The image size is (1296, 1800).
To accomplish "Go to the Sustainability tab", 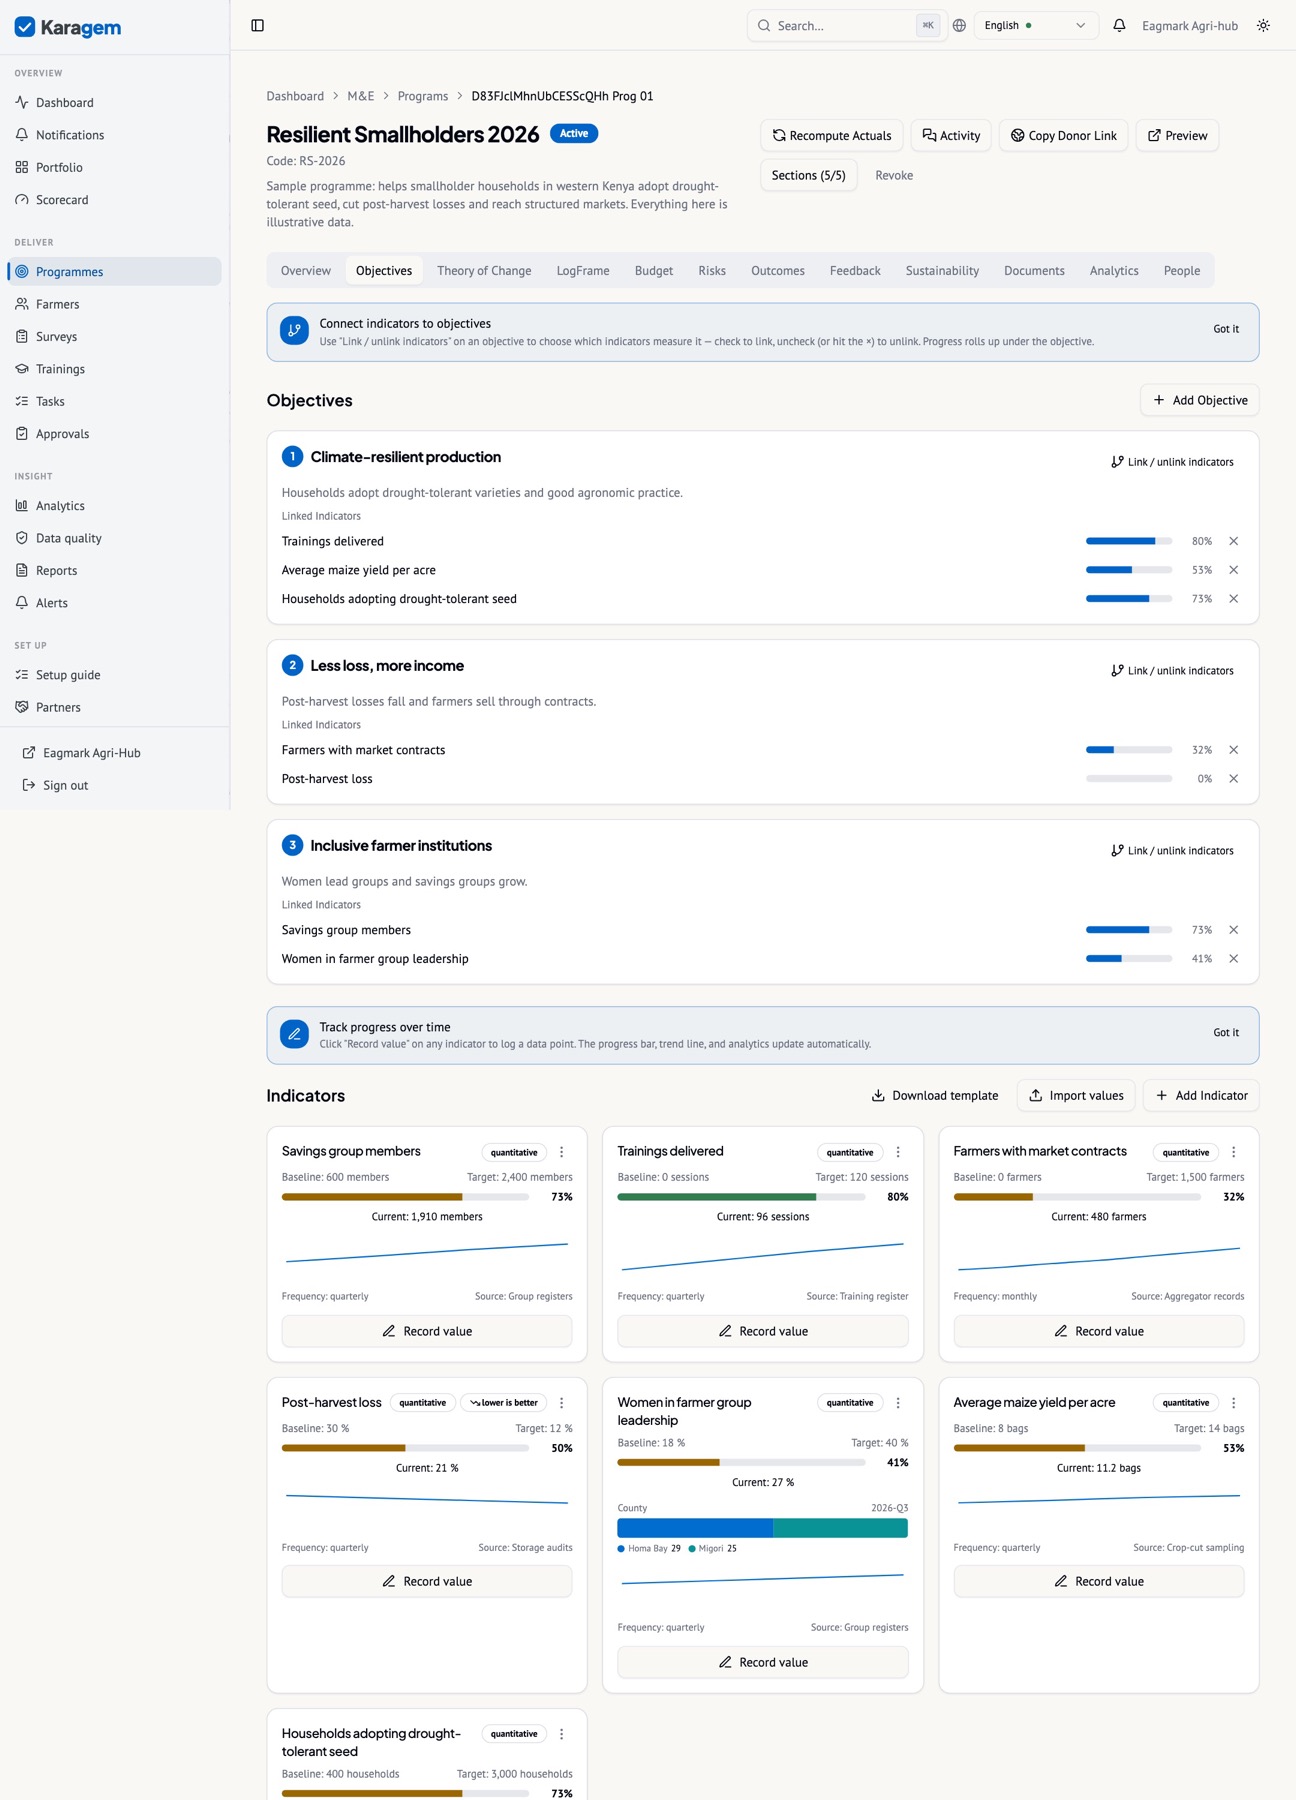I will [942, 271].
